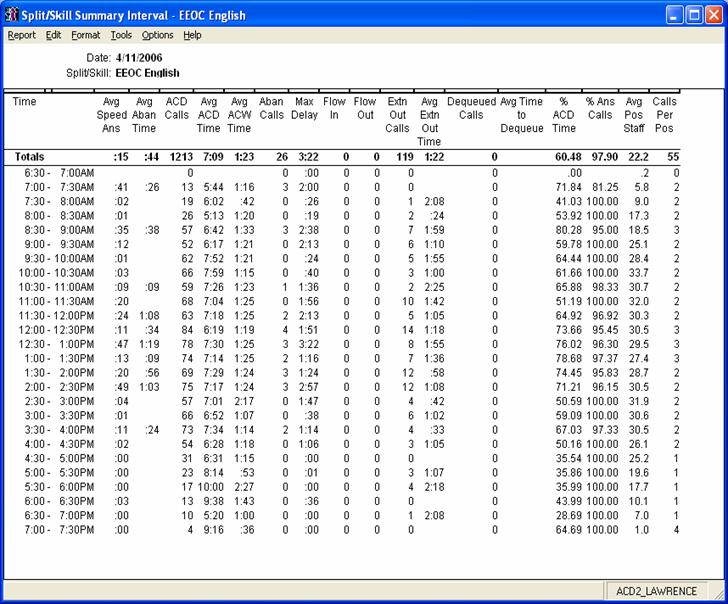Click the Max Delay column header
Image resolution: width=728 pixels, height=604 pixels.
click(304, 108)
